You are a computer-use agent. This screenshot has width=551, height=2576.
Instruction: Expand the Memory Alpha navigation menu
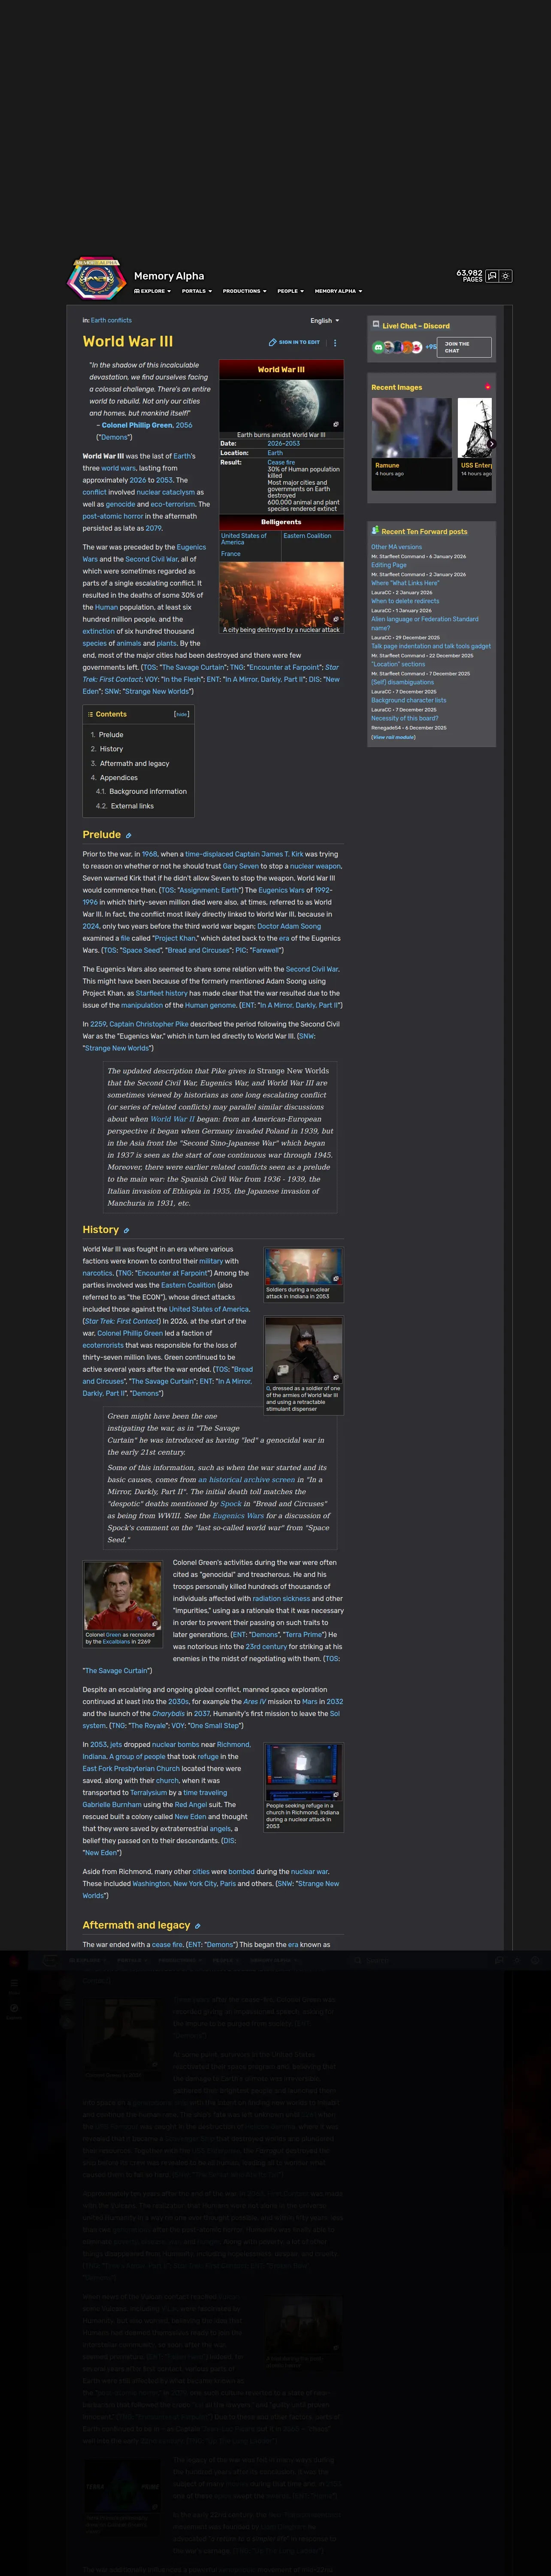[x=338, y=291]
